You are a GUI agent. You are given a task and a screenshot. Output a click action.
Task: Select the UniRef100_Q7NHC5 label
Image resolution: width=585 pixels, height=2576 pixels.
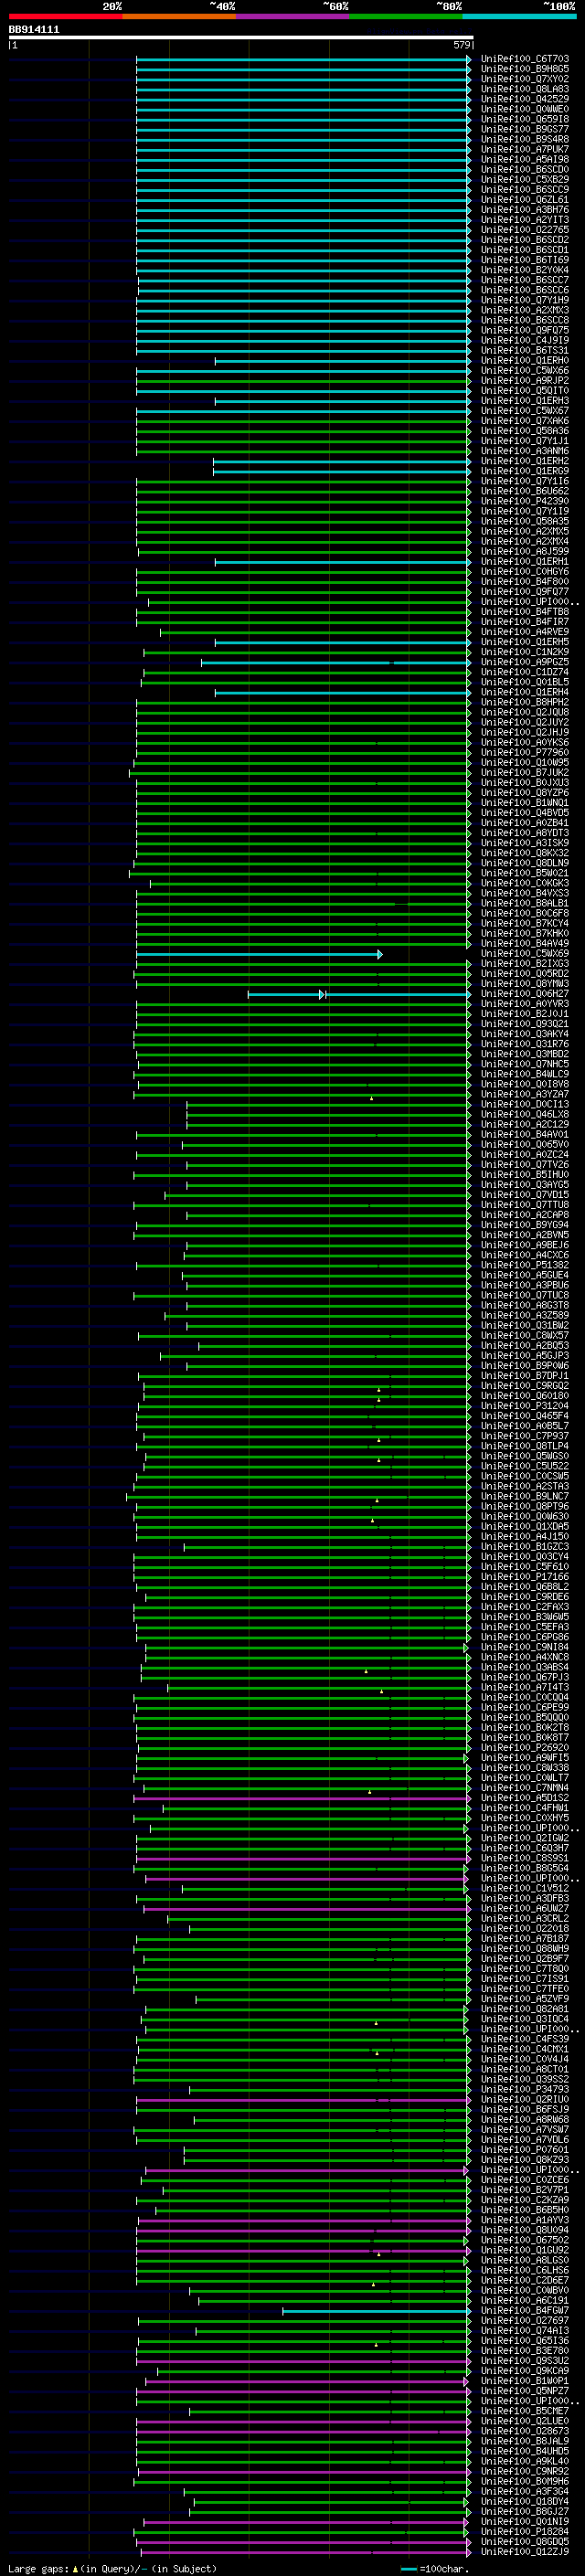[x=525, y=1064]
